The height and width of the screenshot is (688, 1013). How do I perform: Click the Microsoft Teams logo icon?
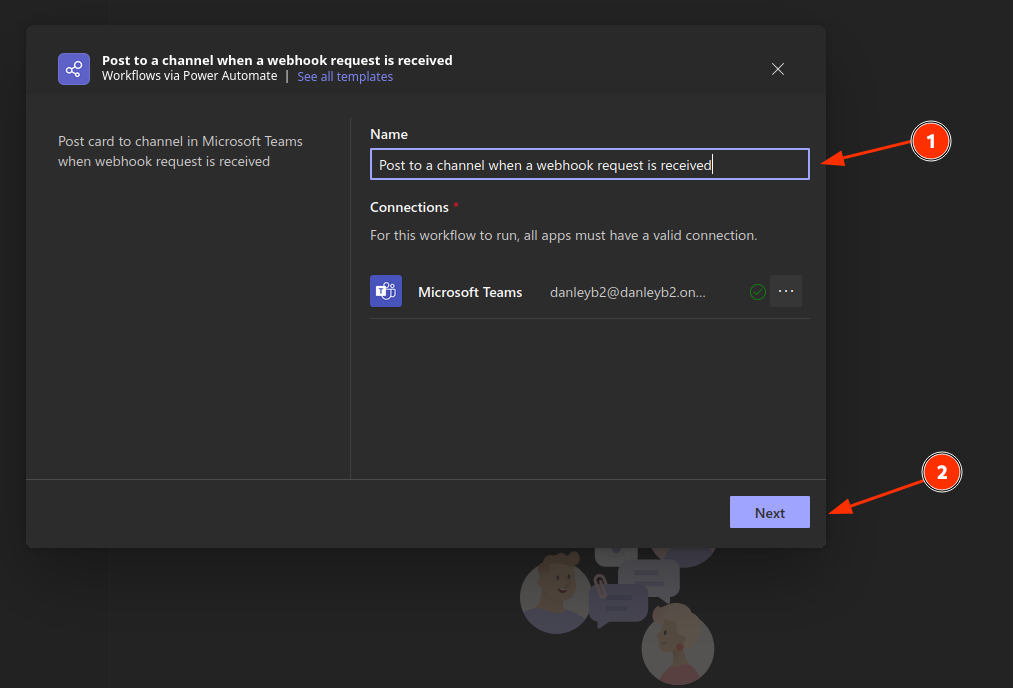pyautogui.click(x=386, y=291)
